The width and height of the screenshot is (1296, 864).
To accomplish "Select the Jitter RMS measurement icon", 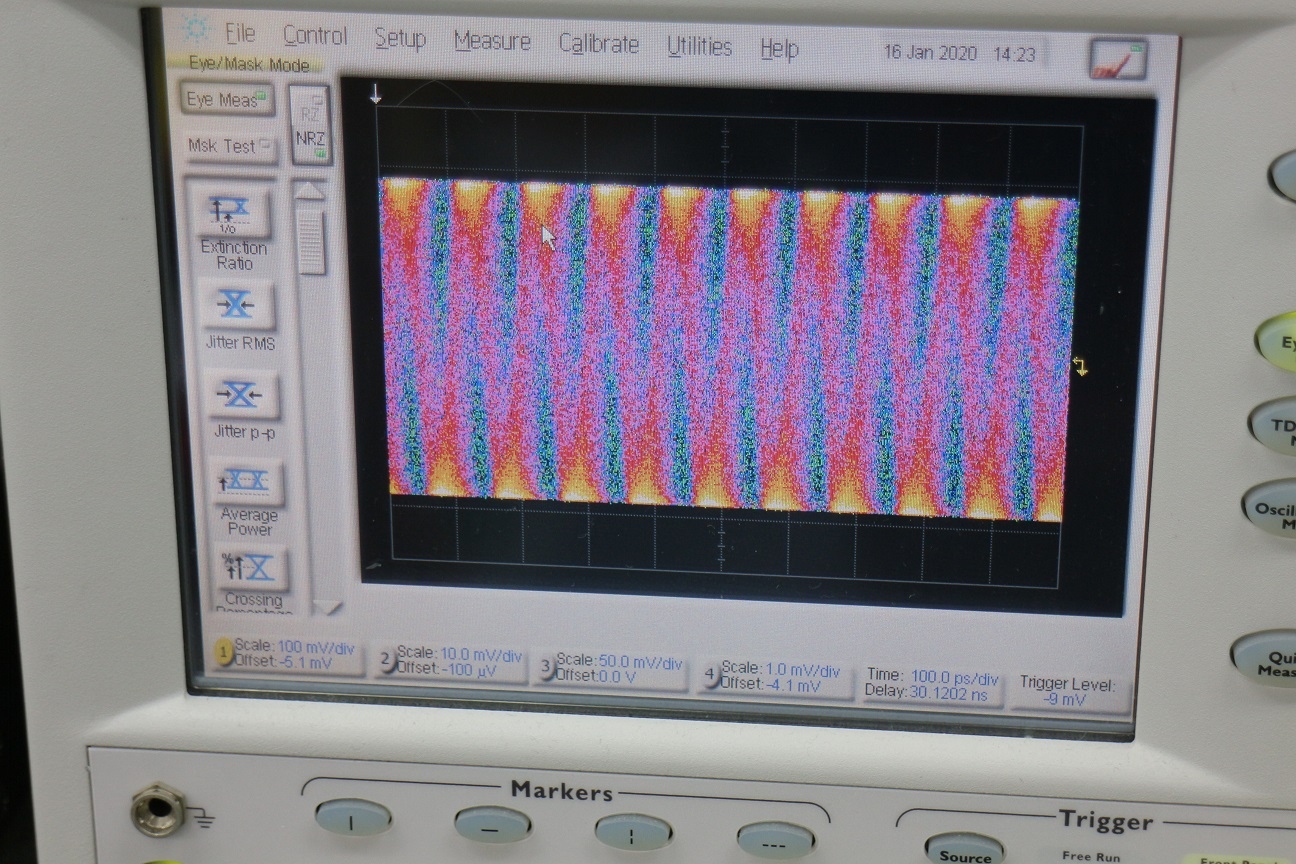I will 238,303.
